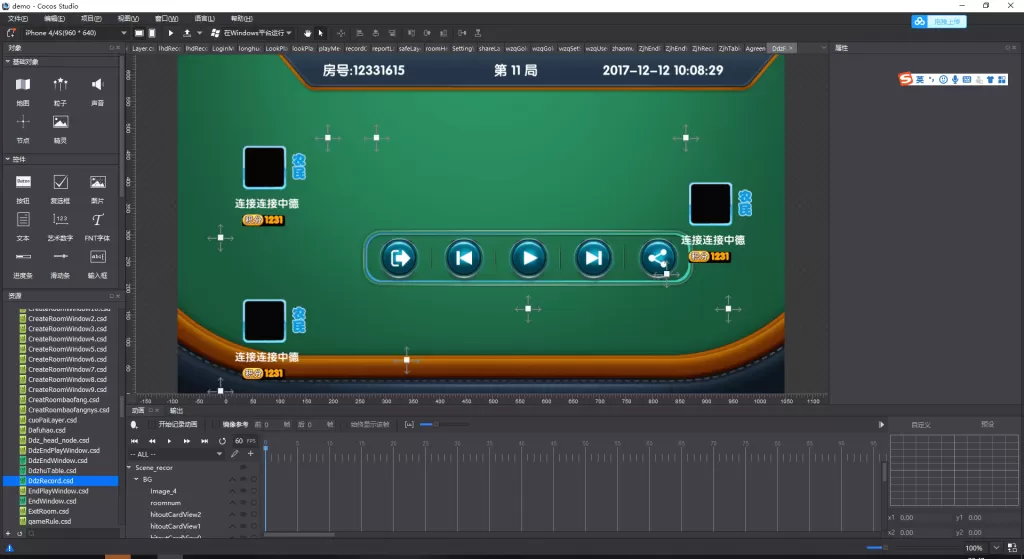Screen dimensions: 1024x559
Task: Collapse the BG node in timeline tree
Action: coord(136,479)
